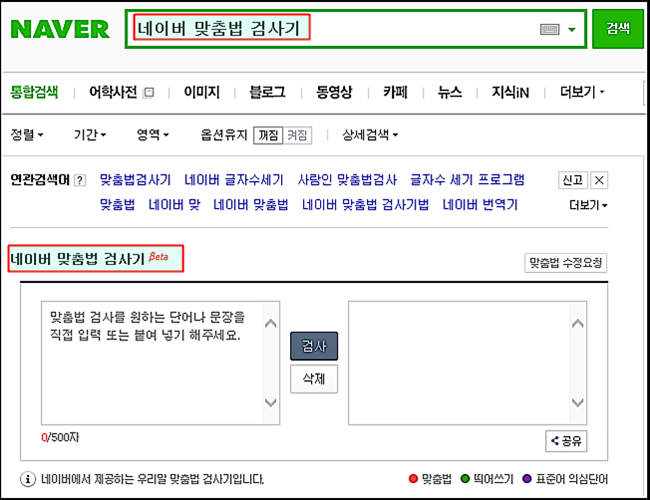Select the 통합검색 tab

[x=34, y=92]
